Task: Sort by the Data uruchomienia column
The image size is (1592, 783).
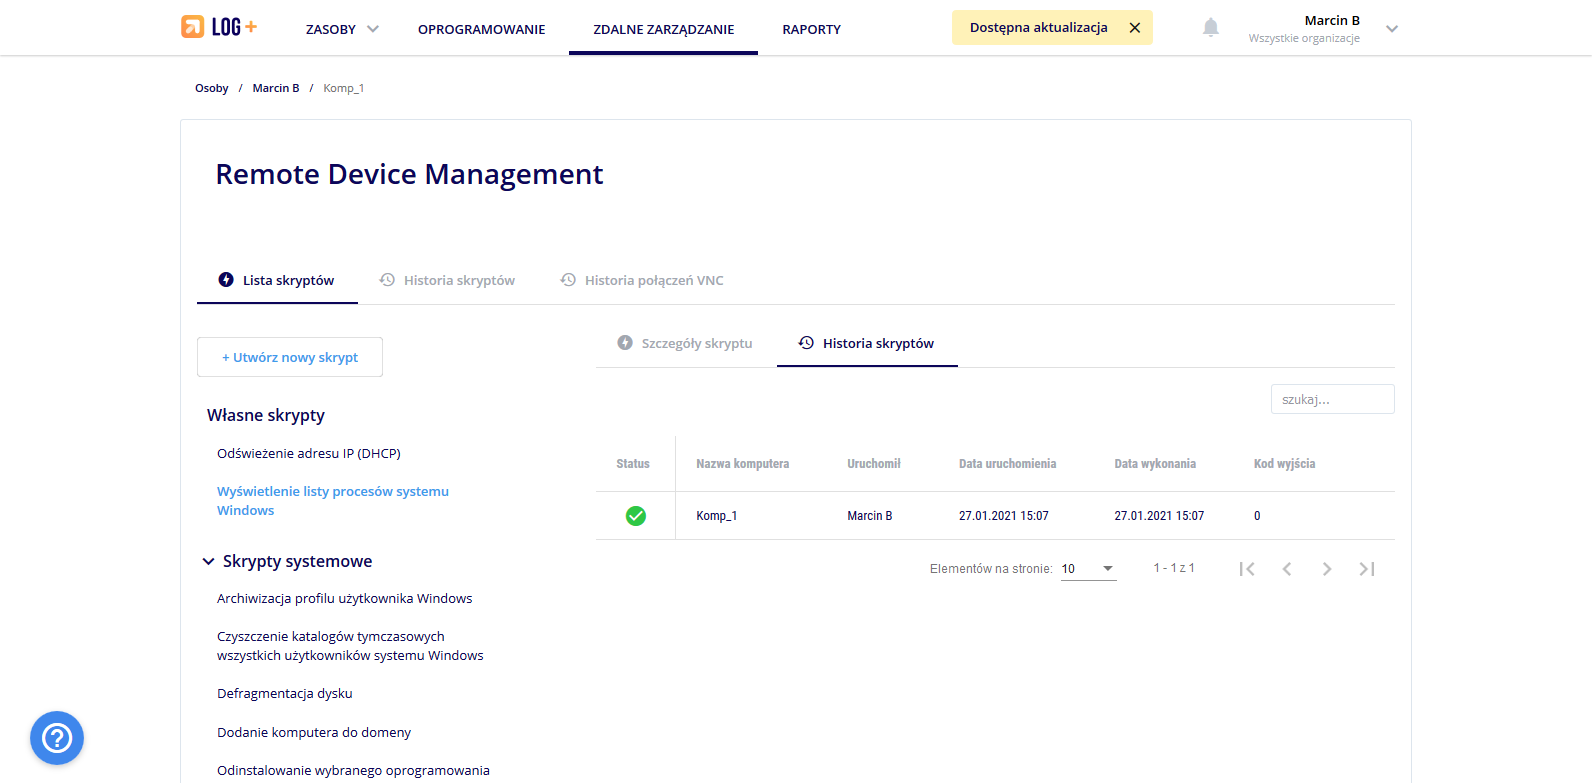Action: (x=1007, y=464)
